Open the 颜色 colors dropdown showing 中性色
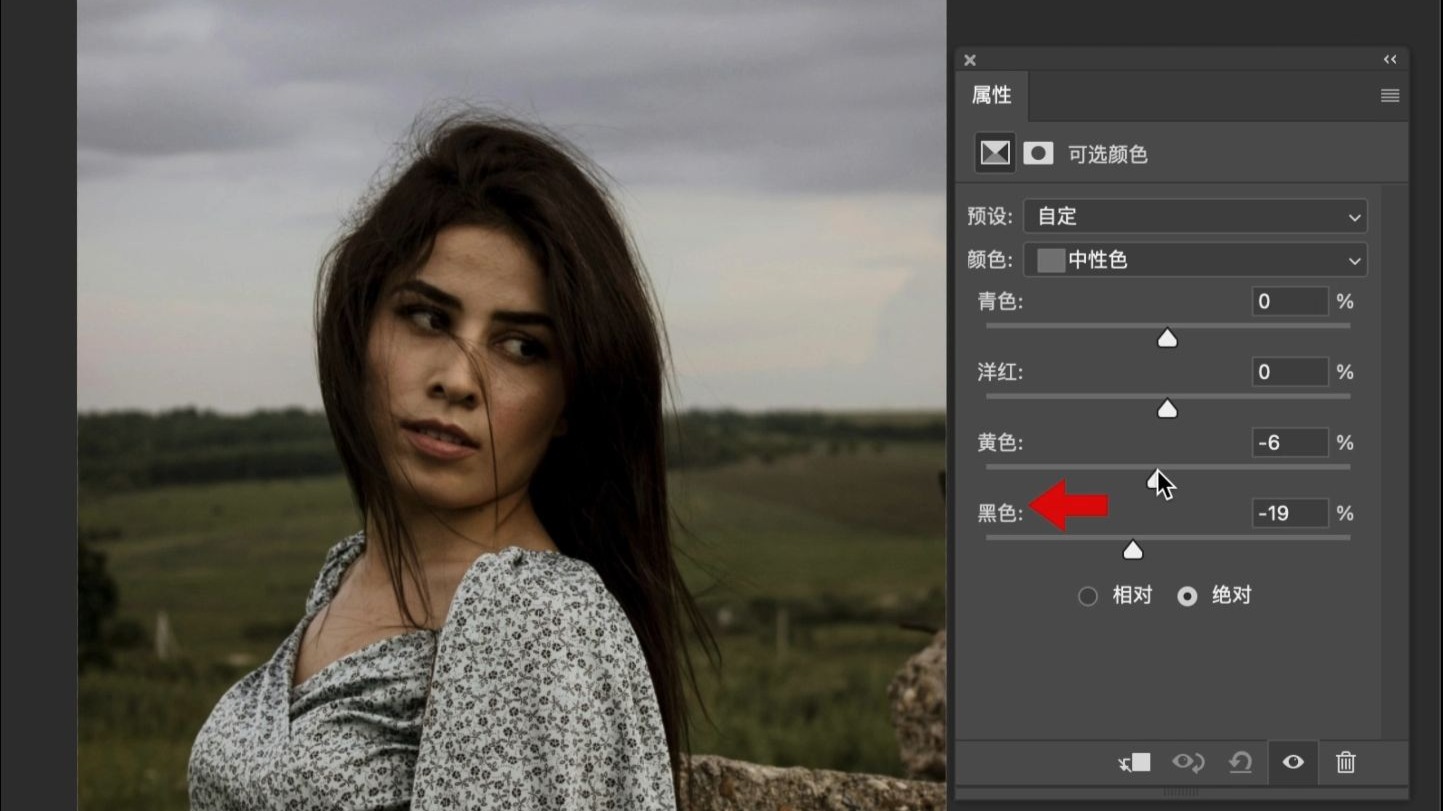Image resolution: width=1443 pixels, height=811 pixels. [1195, 260]
